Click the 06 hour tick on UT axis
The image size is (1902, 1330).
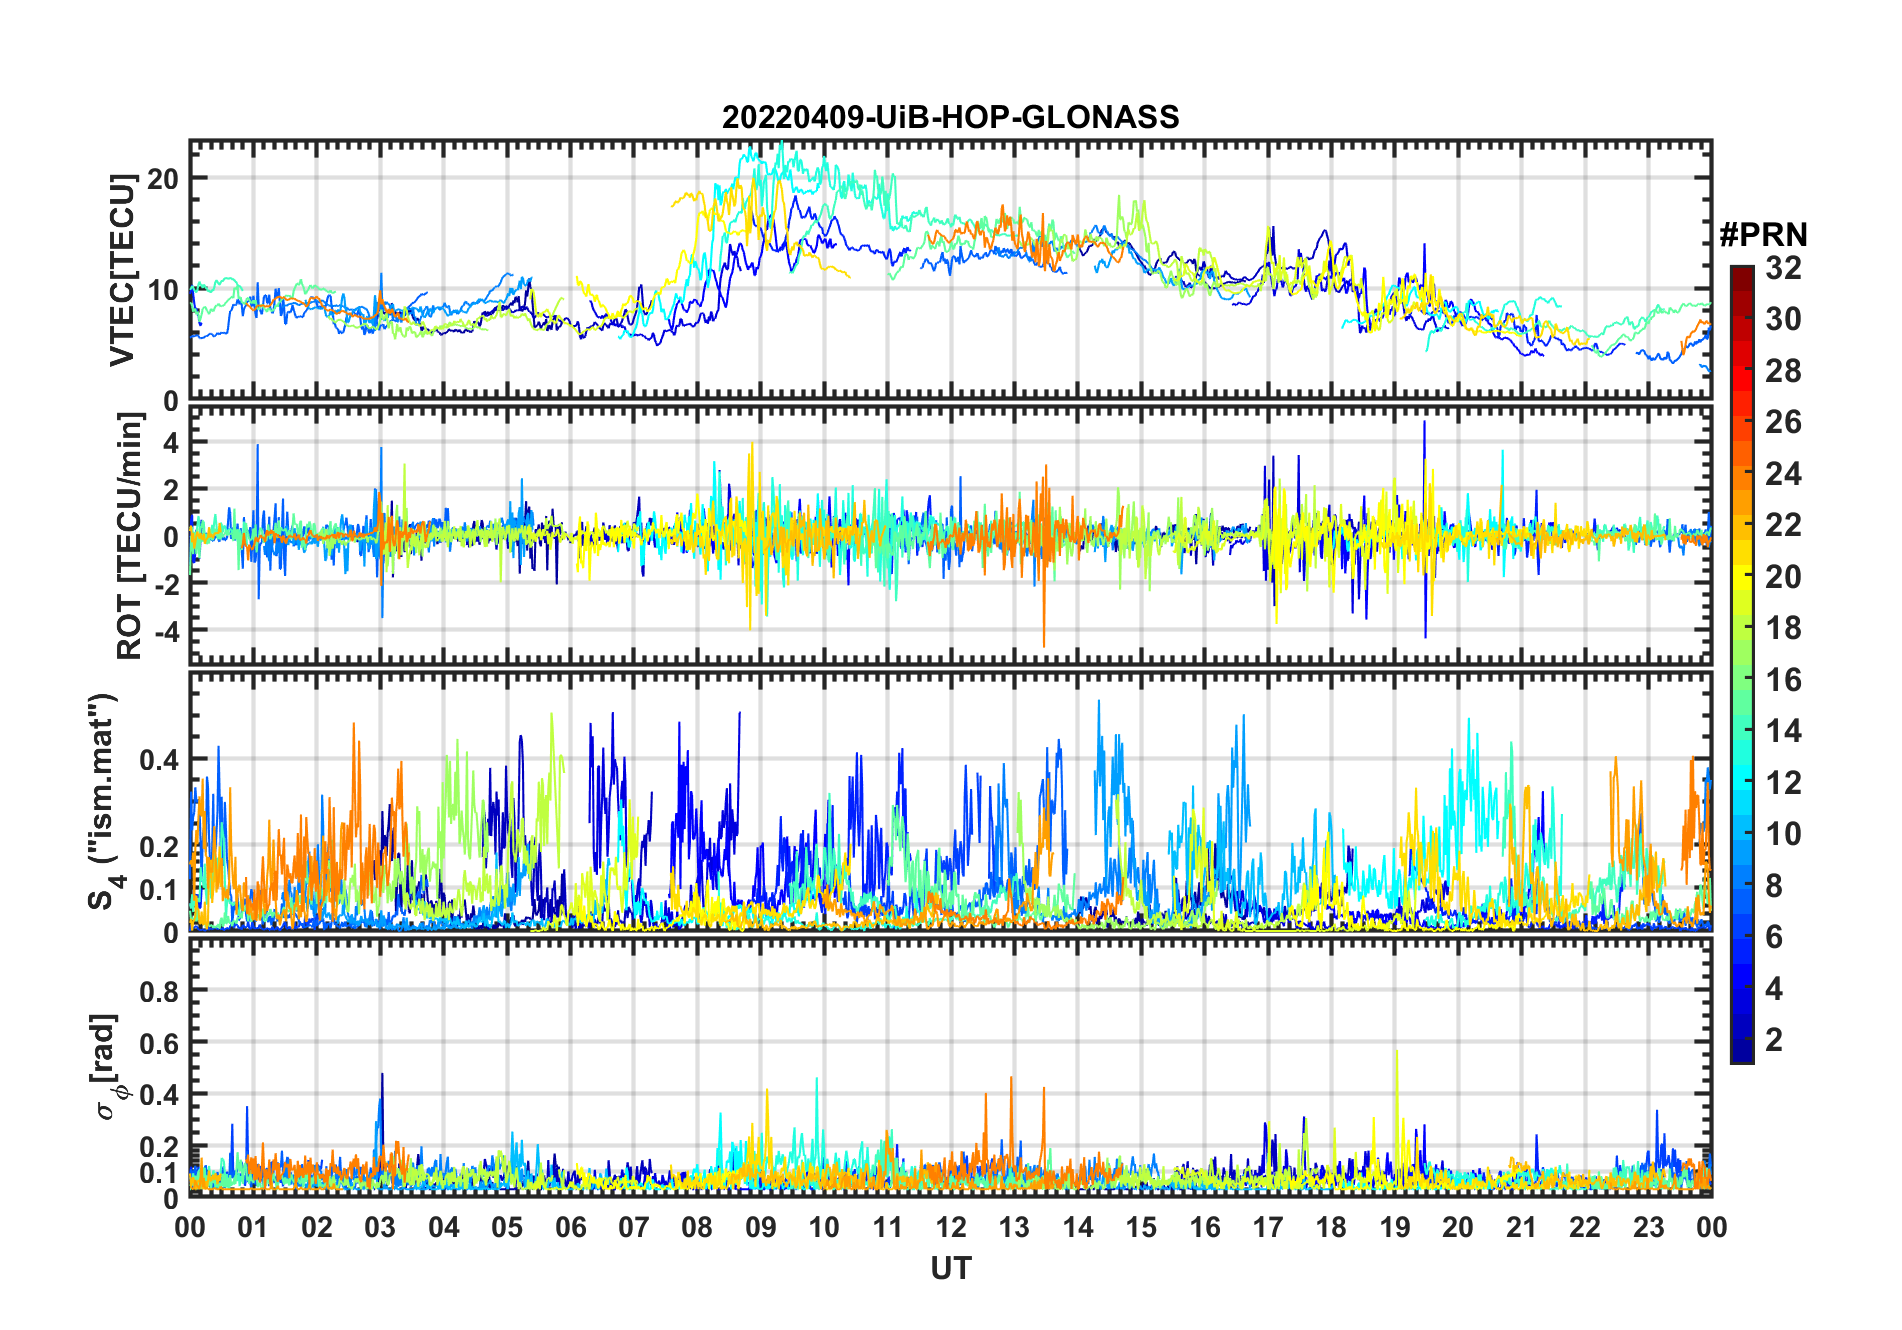(x=571, y=1227)
